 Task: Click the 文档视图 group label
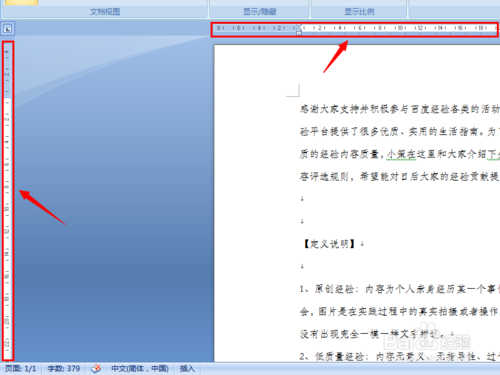(105, 12)
